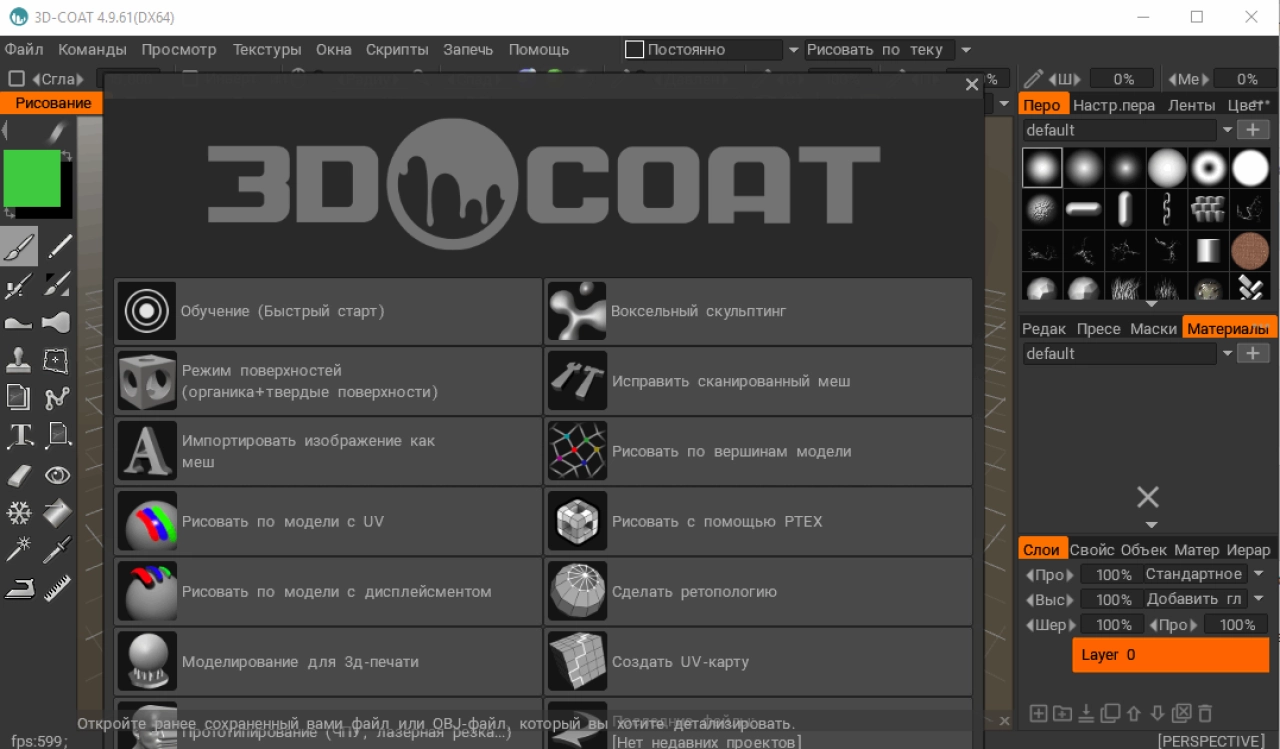1280x749 pixels.
Task: Select Layer 0 in layers list
Action: [1171, 655]
